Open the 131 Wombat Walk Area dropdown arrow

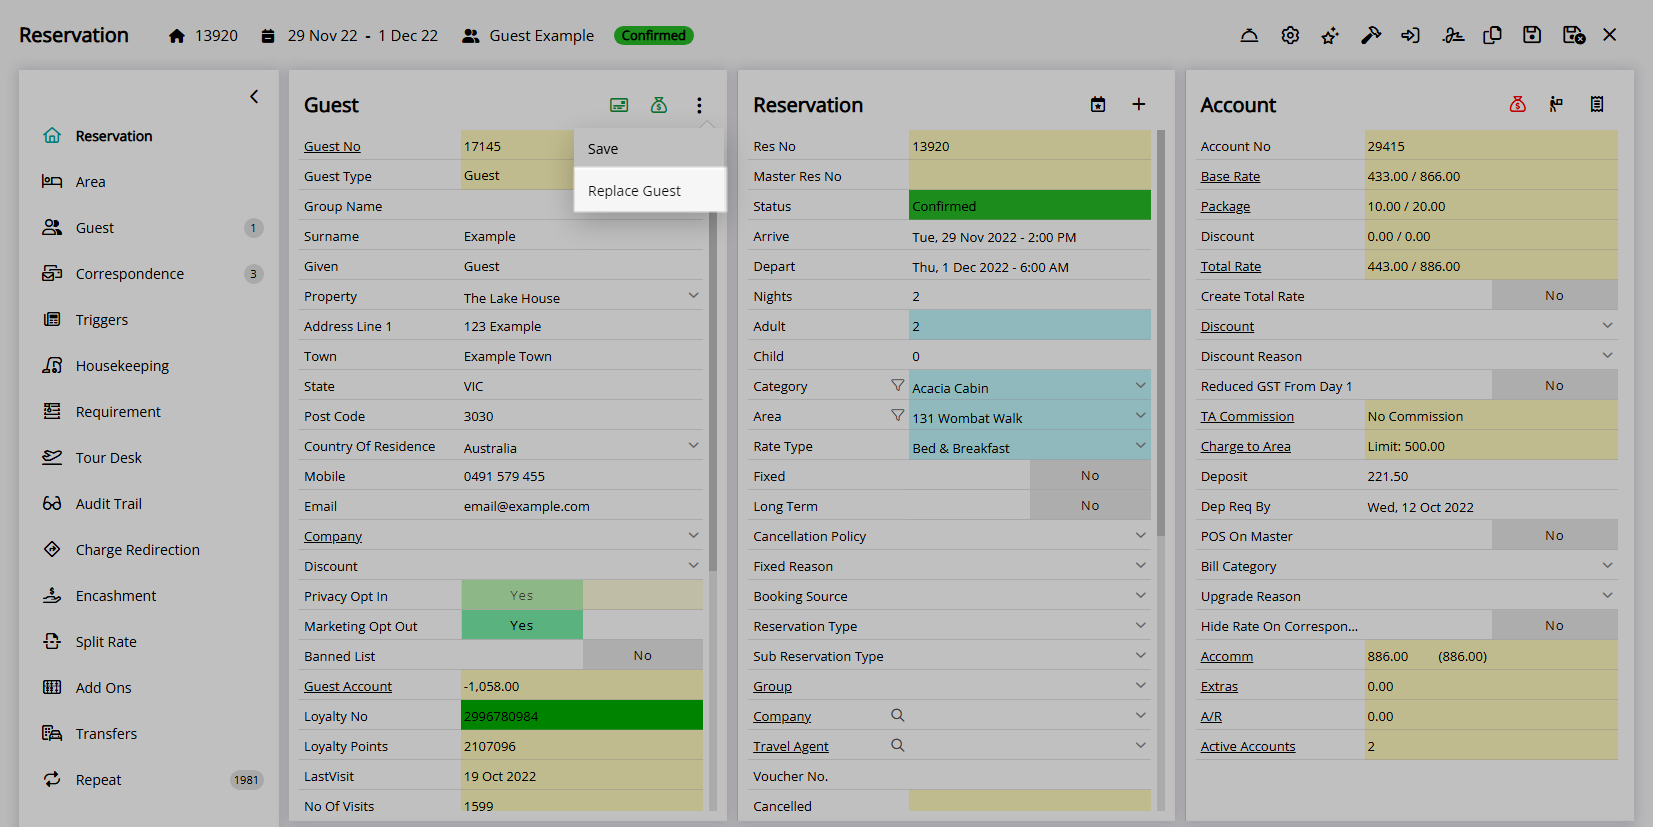point(1140,415)
